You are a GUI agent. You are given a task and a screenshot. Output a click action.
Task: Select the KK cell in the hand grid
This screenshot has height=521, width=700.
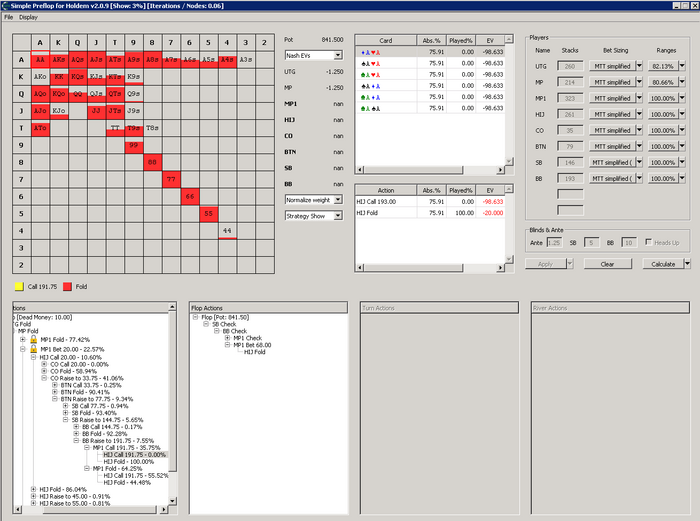point(59,76)
